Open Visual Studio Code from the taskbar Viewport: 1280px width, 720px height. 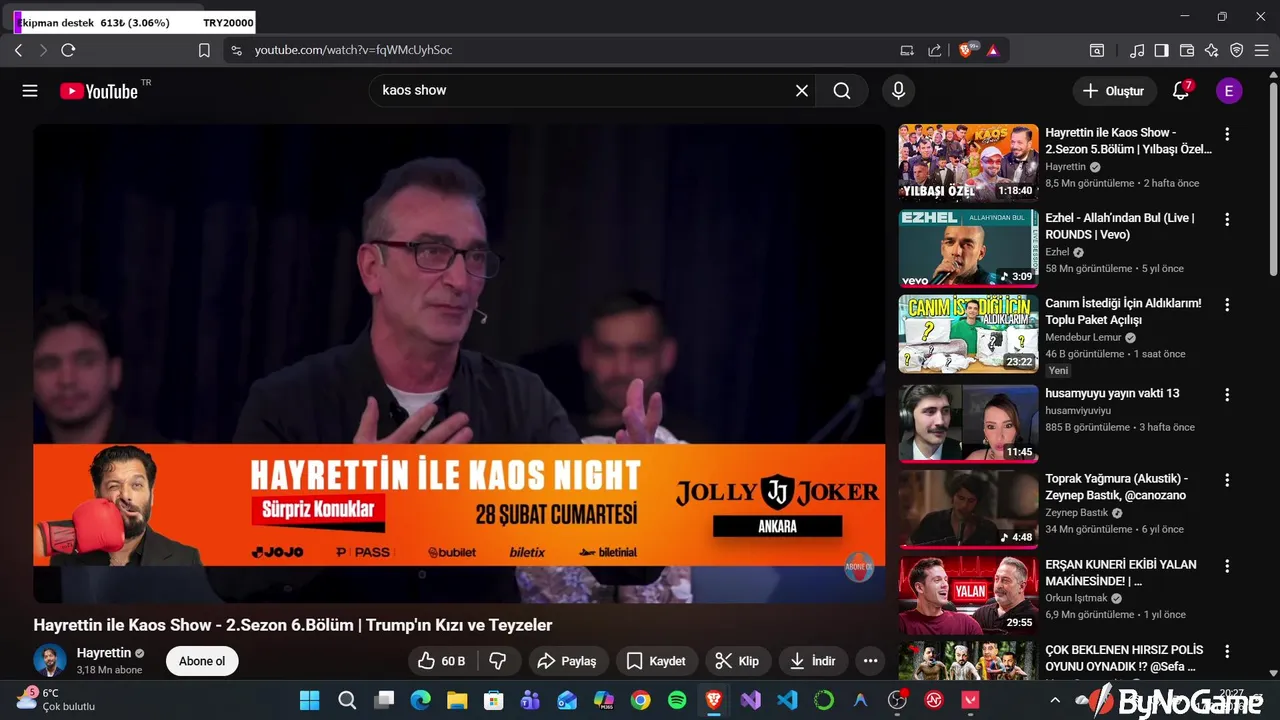click(x=787, y=700)
